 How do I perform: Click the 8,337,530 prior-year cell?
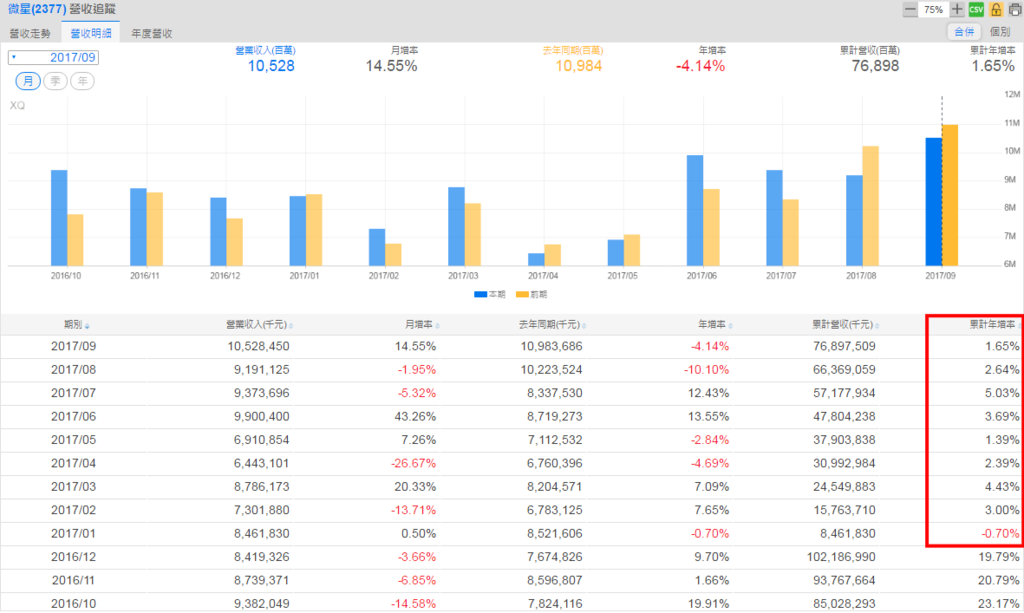[555, 394]
